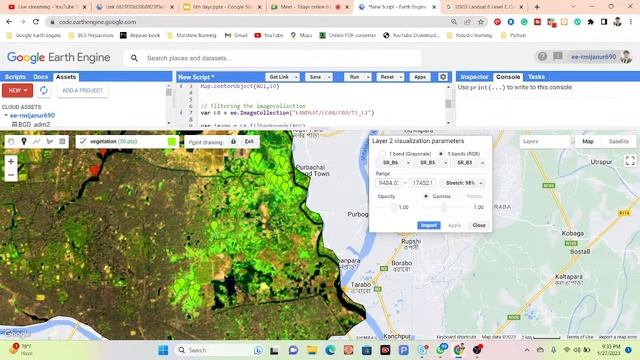Select the add marker drawing tool
Viewport: 640px width, 360px height.
[24, 141]
